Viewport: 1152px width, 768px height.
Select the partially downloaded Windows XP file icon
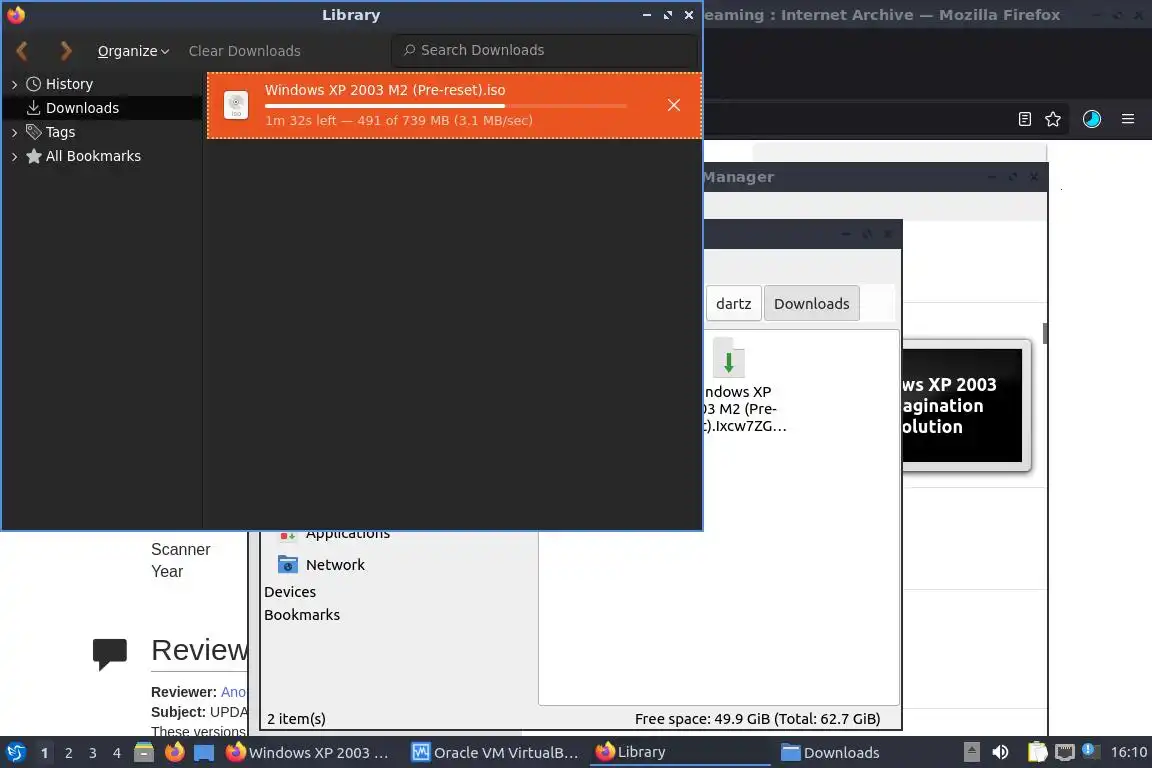pos(728,359)
